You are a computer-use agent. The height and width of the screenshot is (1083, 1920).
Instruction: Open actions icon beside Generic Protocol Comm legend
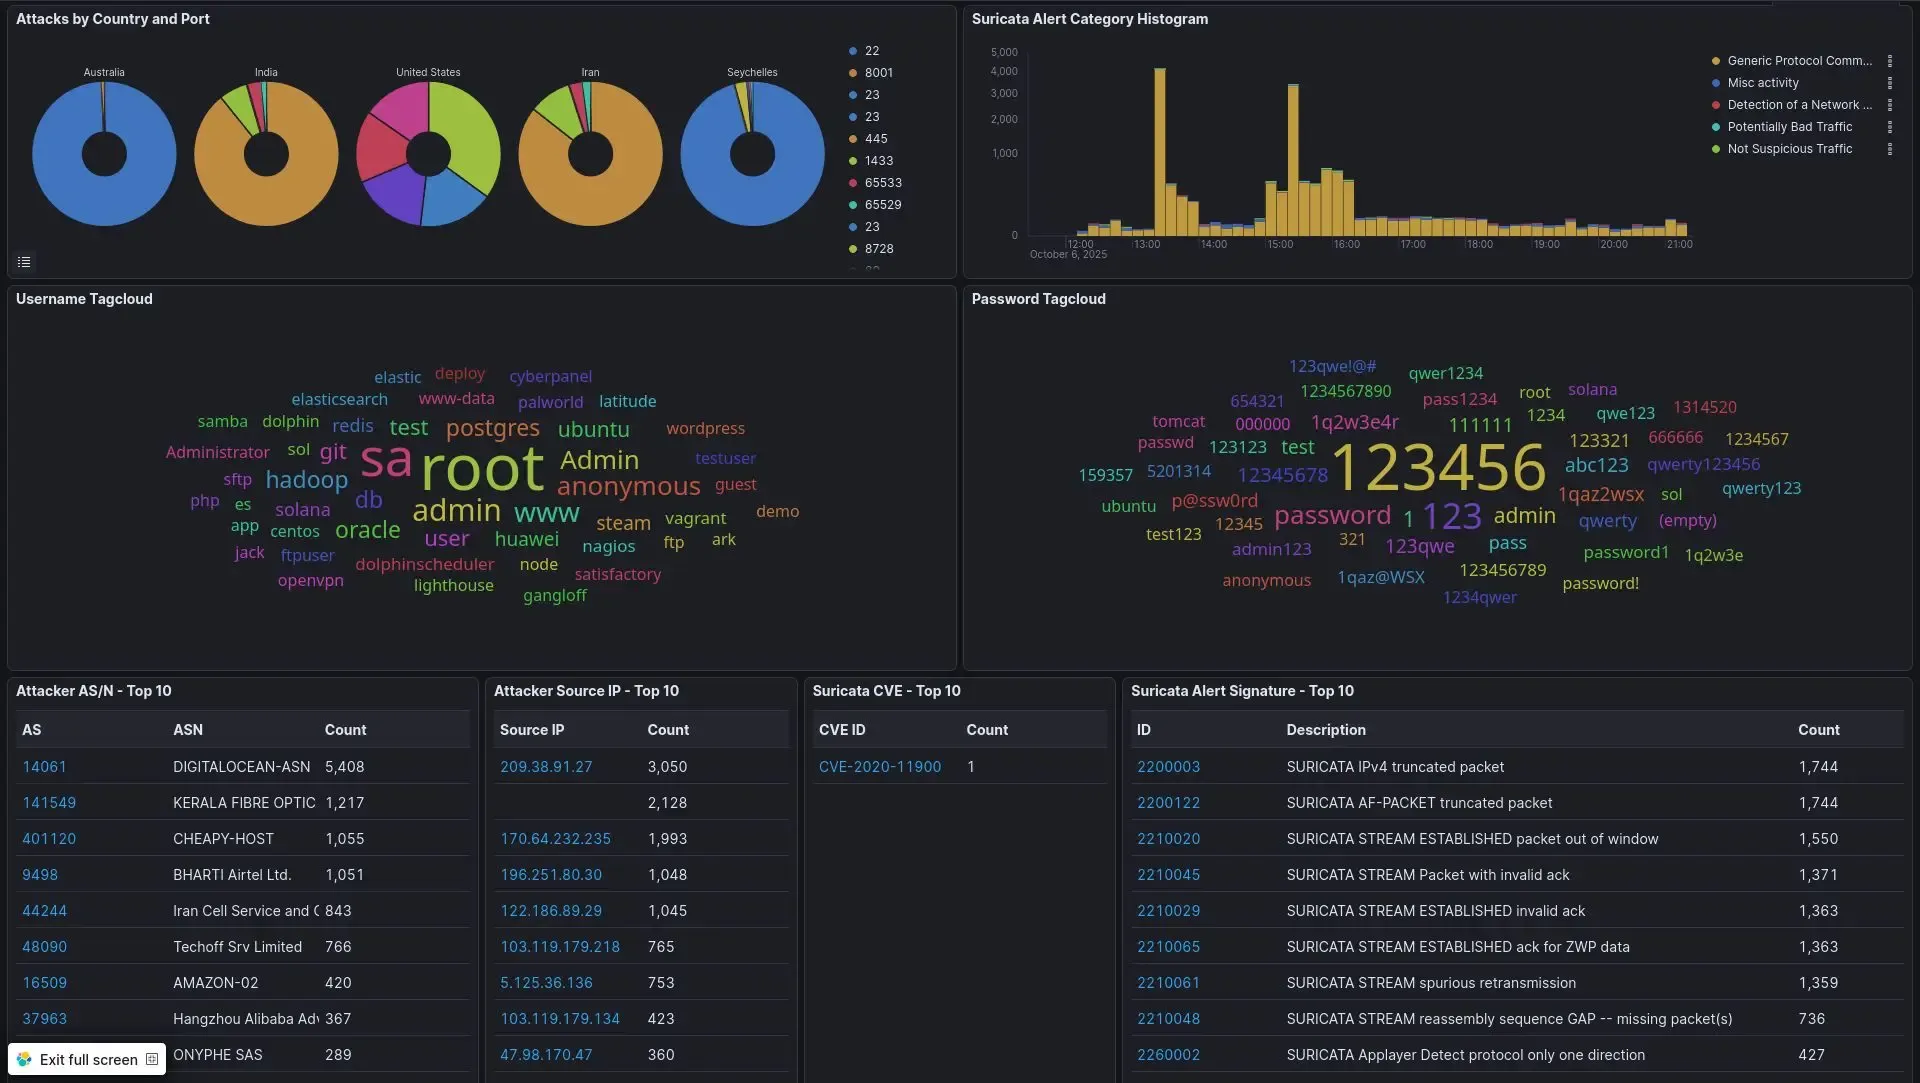pyautogui.click(x=1890, y=60)
